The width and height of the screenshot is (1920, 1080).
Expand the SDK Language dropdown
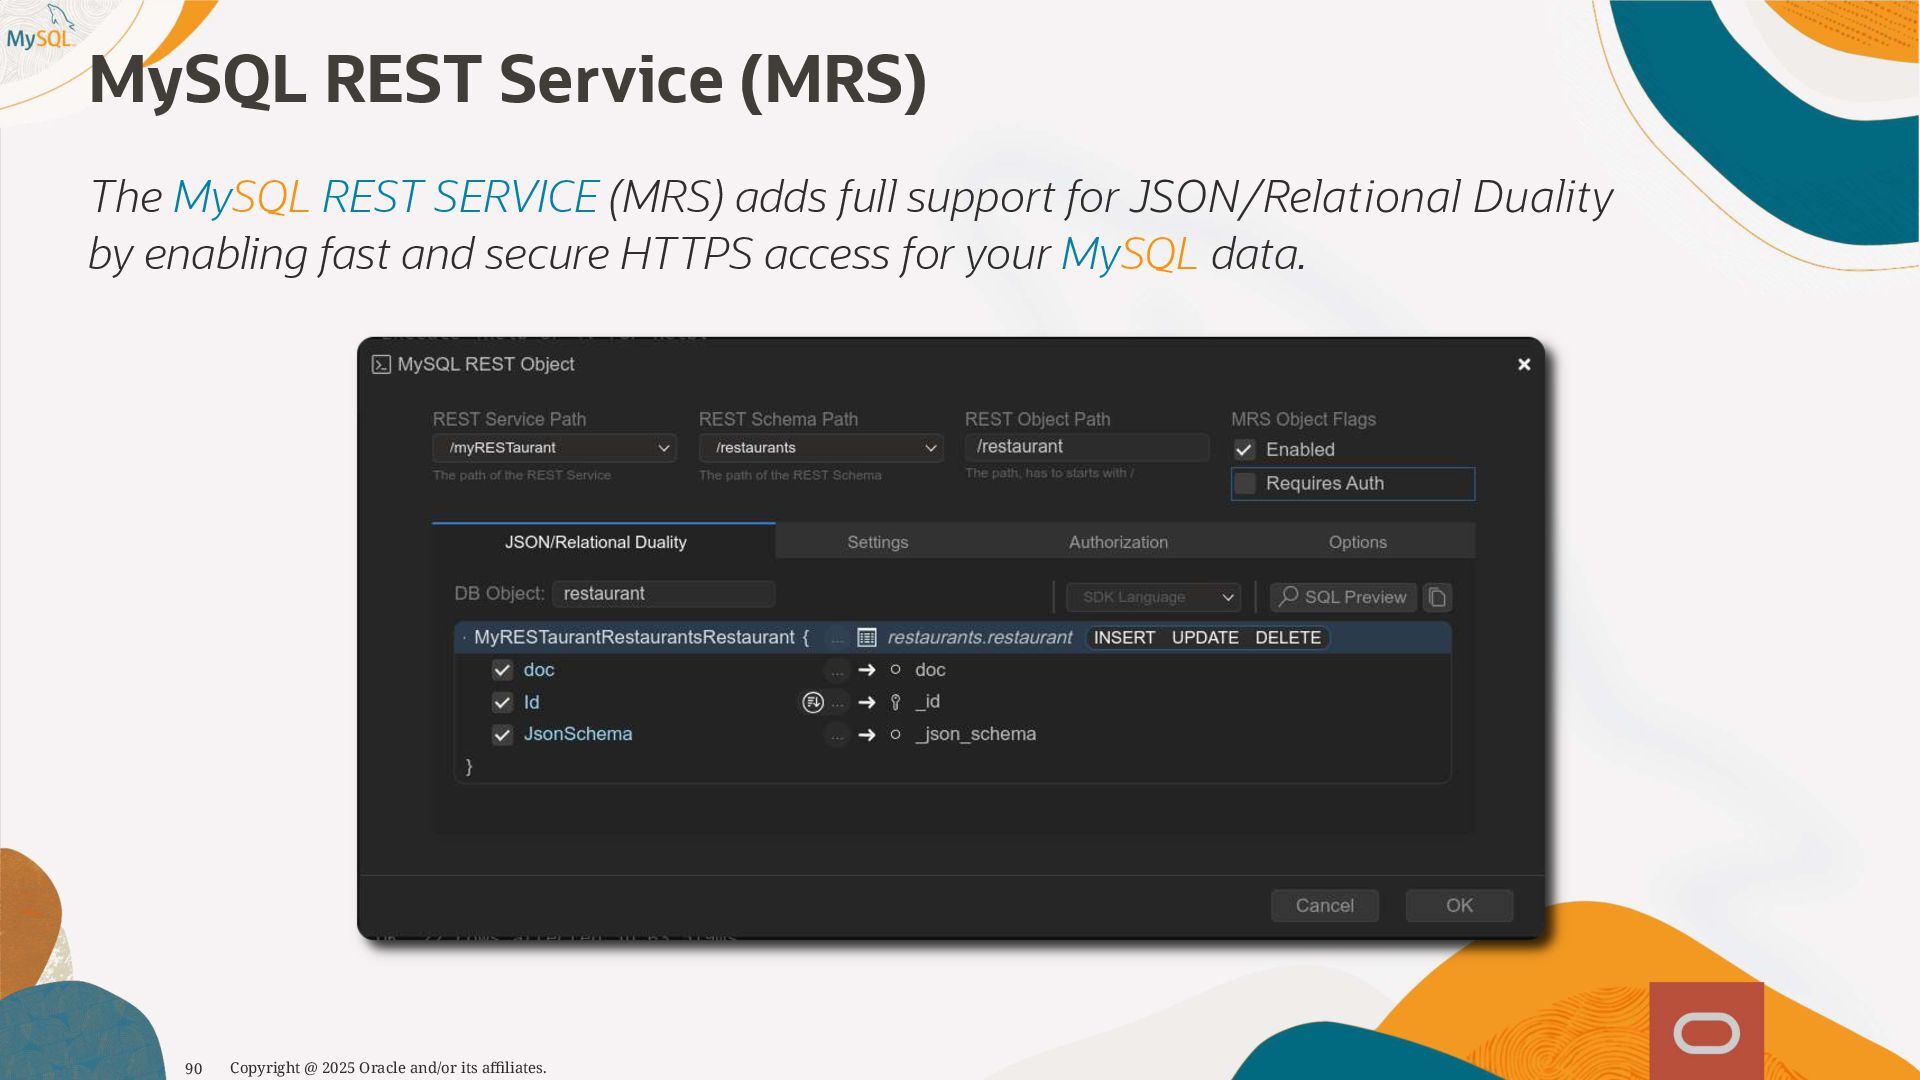point(1153,597)
